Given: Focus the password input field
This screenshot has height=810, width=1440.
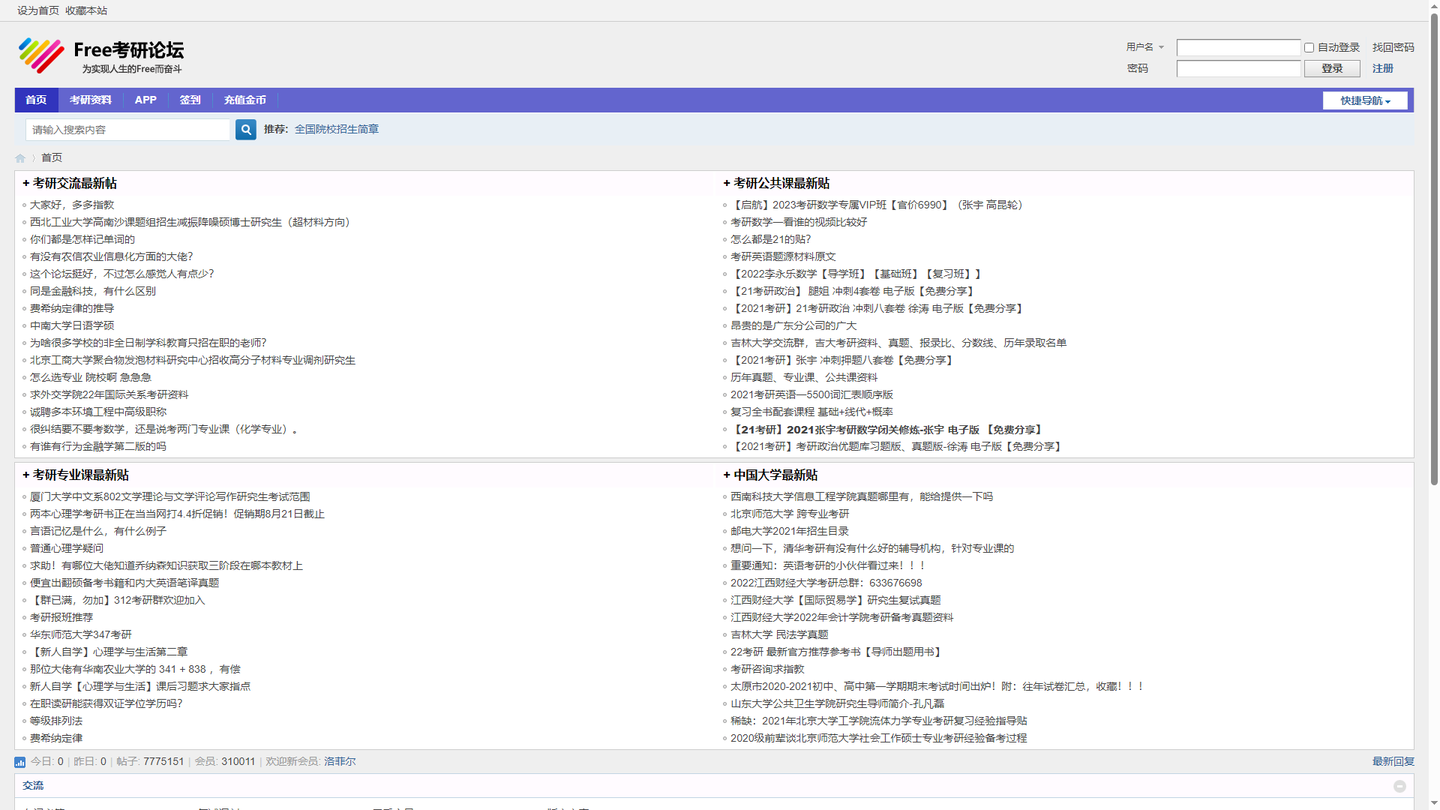Looking at the screenshot, I should pos(1238,68).
